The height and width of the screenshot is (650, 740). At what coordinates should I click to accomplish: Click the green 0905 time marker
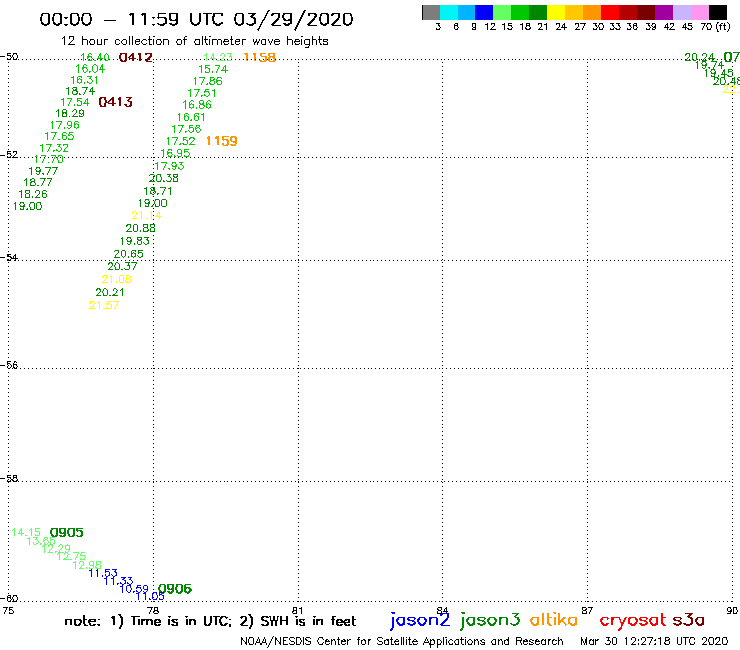(x=67, y=532)
